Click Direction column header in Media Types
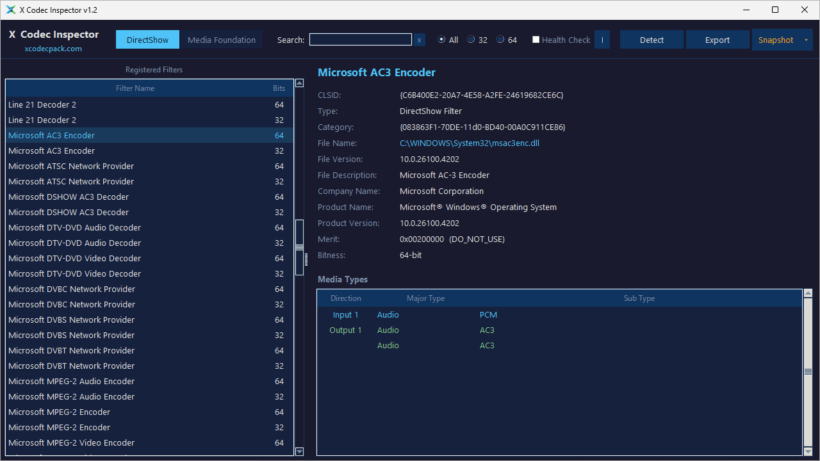The width and height of the screenshot is (820, 461). coord(345,298)
